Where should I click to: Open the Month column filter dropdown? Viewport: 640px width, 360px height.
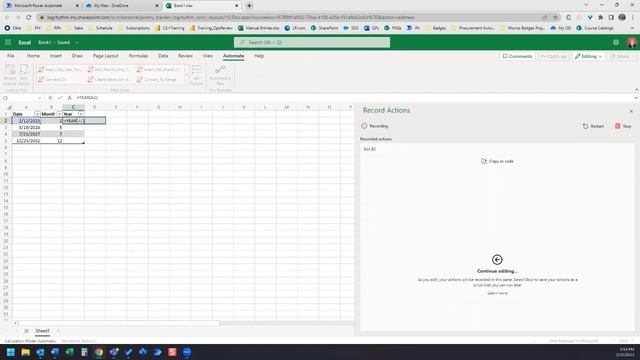pos(59,114)
